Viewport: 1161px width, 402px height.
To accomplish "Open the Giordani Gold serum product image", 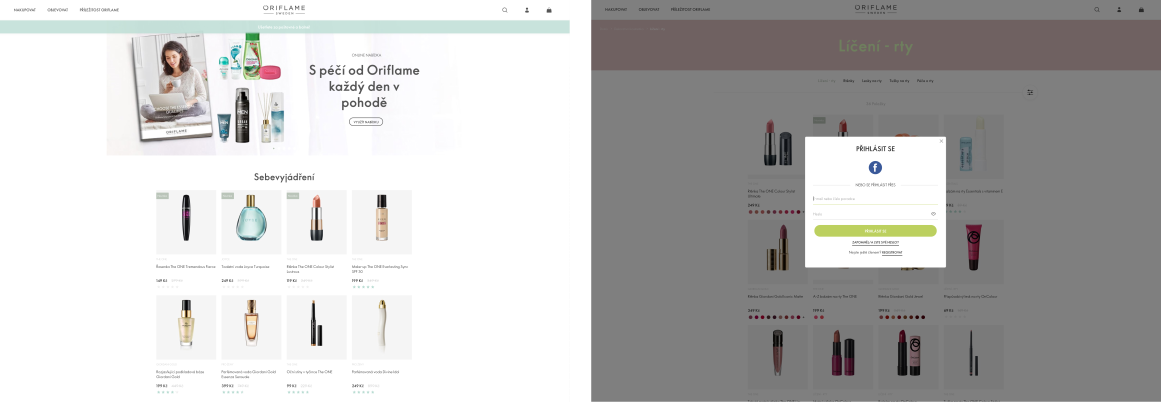I will tap(186, 326).
